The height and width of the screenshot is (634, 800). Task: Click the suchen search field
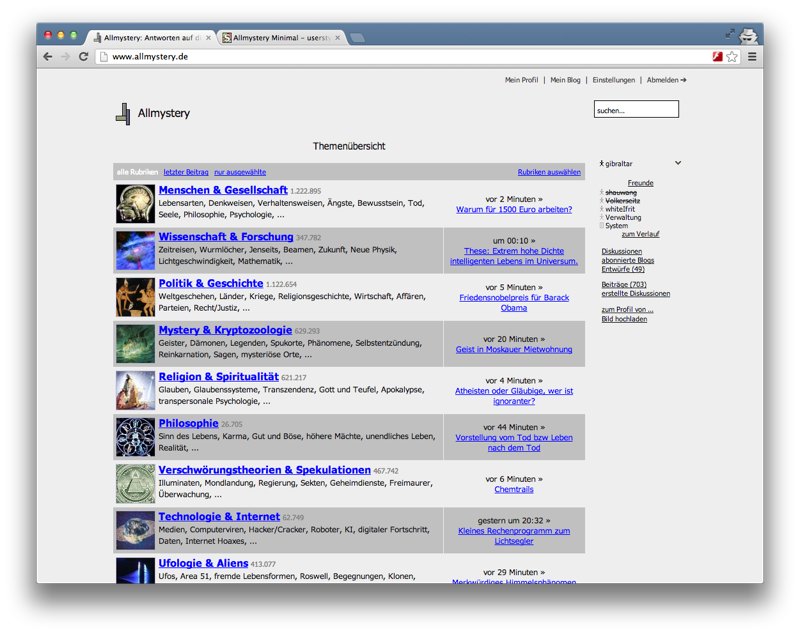(x=636, y=109)
